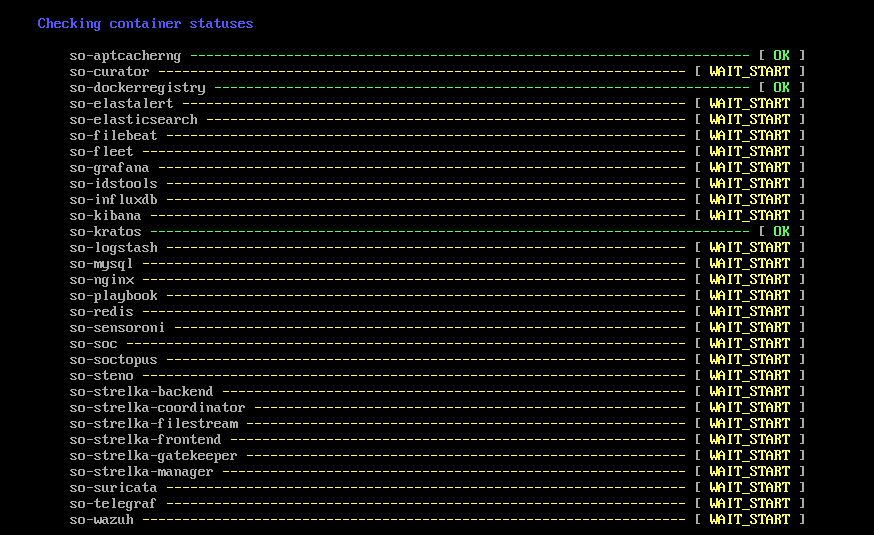Click WAIT_START status of so-strelka-coordinator
The height and width of the screenshot is (535, 874).
[x=749, y=408]
